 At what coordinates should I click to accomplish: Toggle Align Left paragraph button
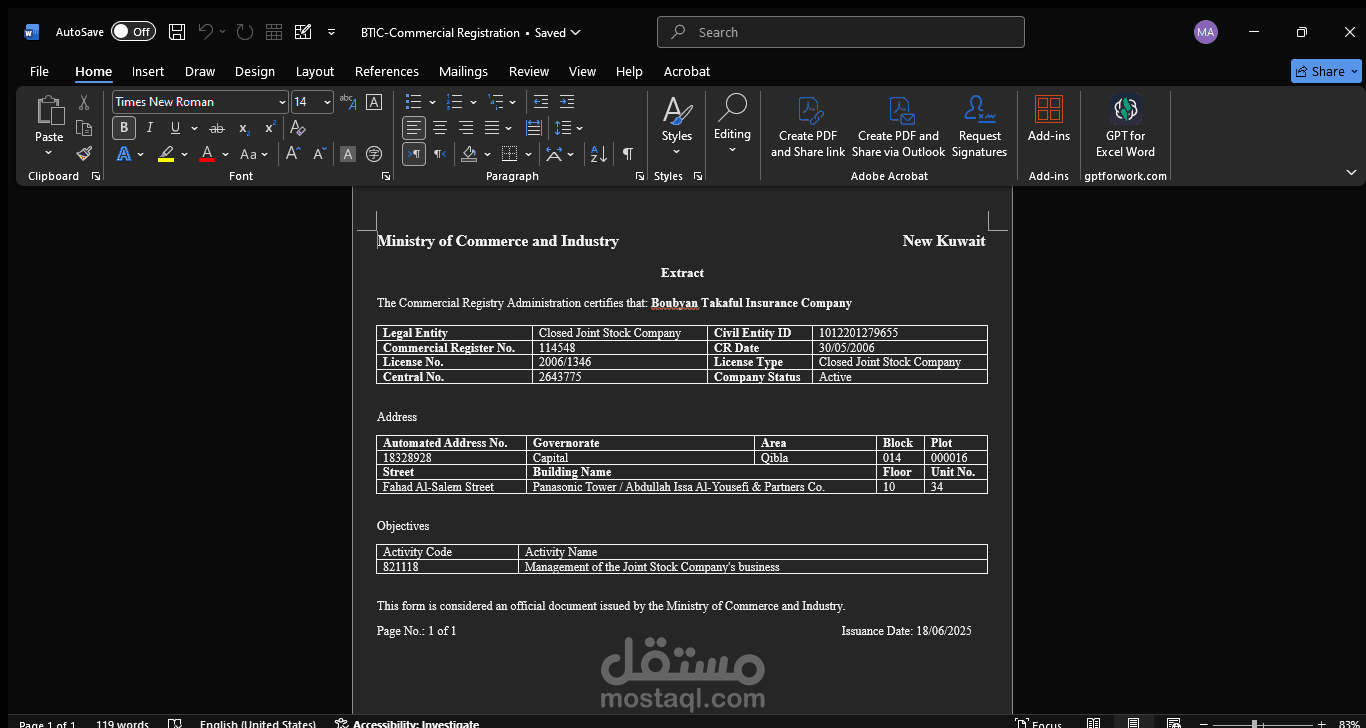[414, 128]
